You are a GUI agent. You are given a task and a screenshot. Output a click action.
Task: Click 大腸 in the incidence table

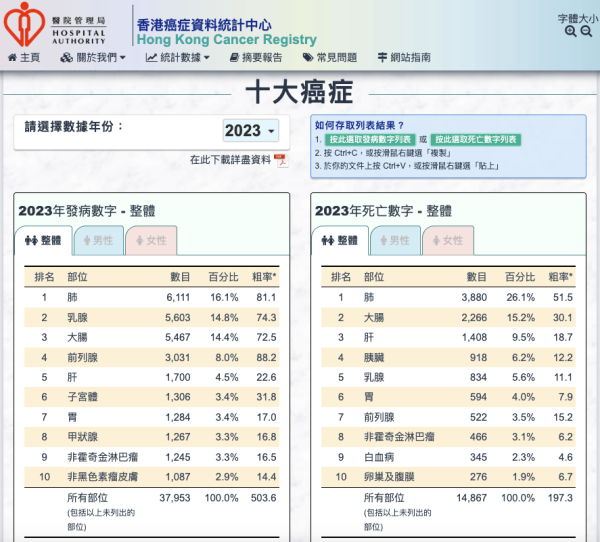pos(77,337)
